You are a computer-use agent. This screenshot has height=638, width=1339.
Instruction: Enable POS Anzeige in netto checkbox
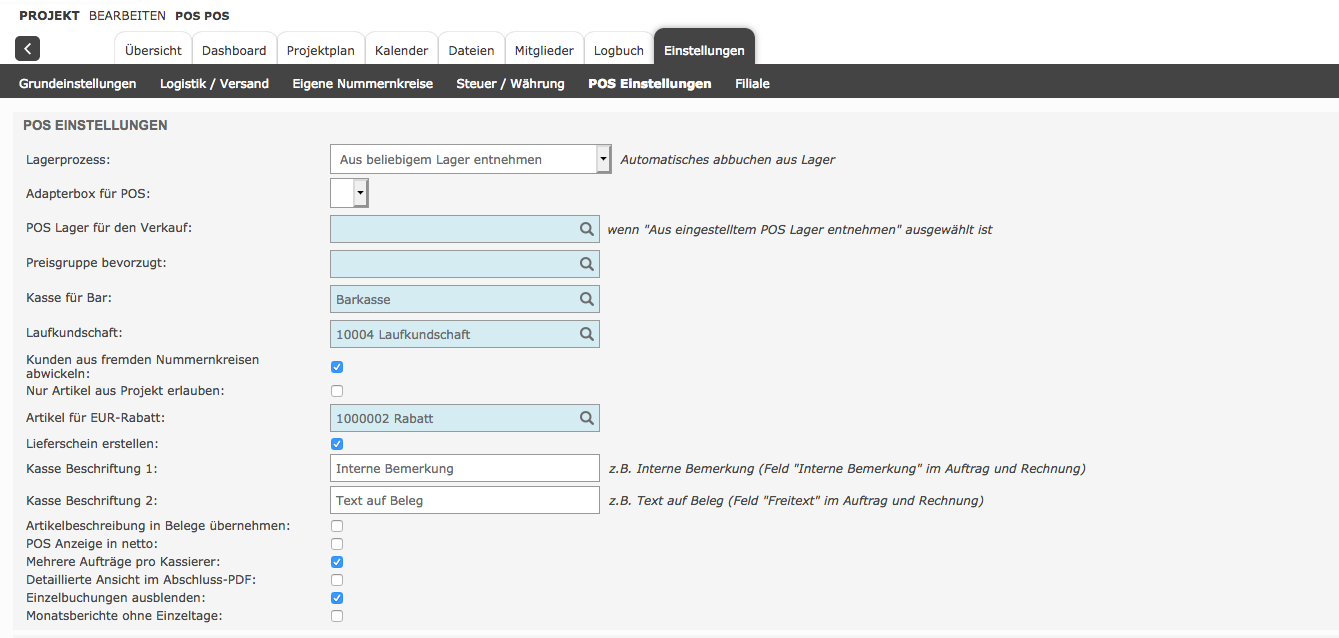[337, 544]
